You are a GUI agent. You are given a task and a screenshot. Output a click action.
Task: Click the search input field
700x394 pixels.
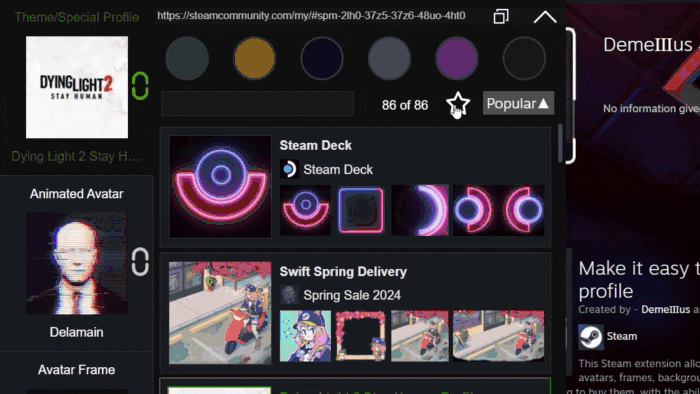[258, 104]
